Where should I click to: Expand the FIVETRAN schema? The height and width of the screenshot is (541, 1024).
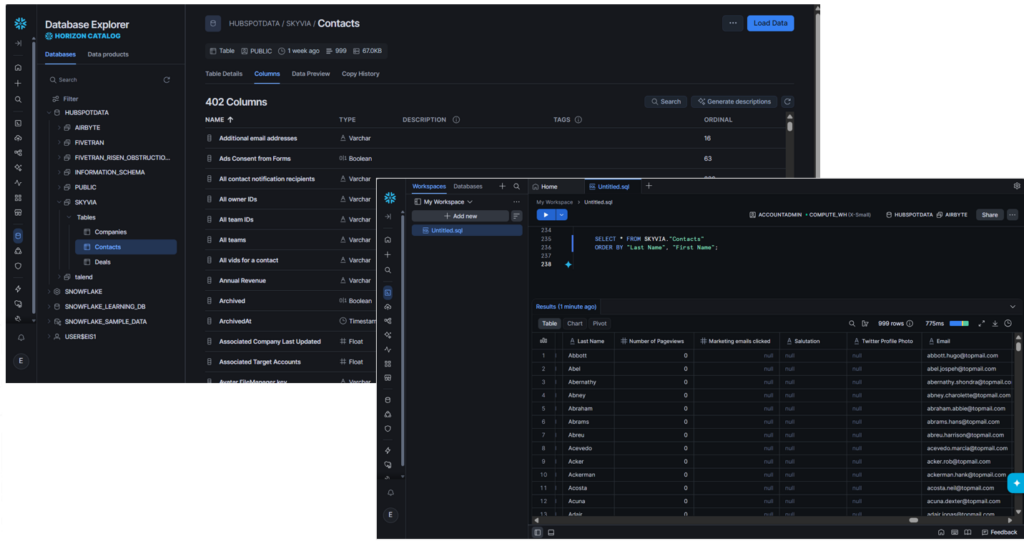(x=59, y=142)
